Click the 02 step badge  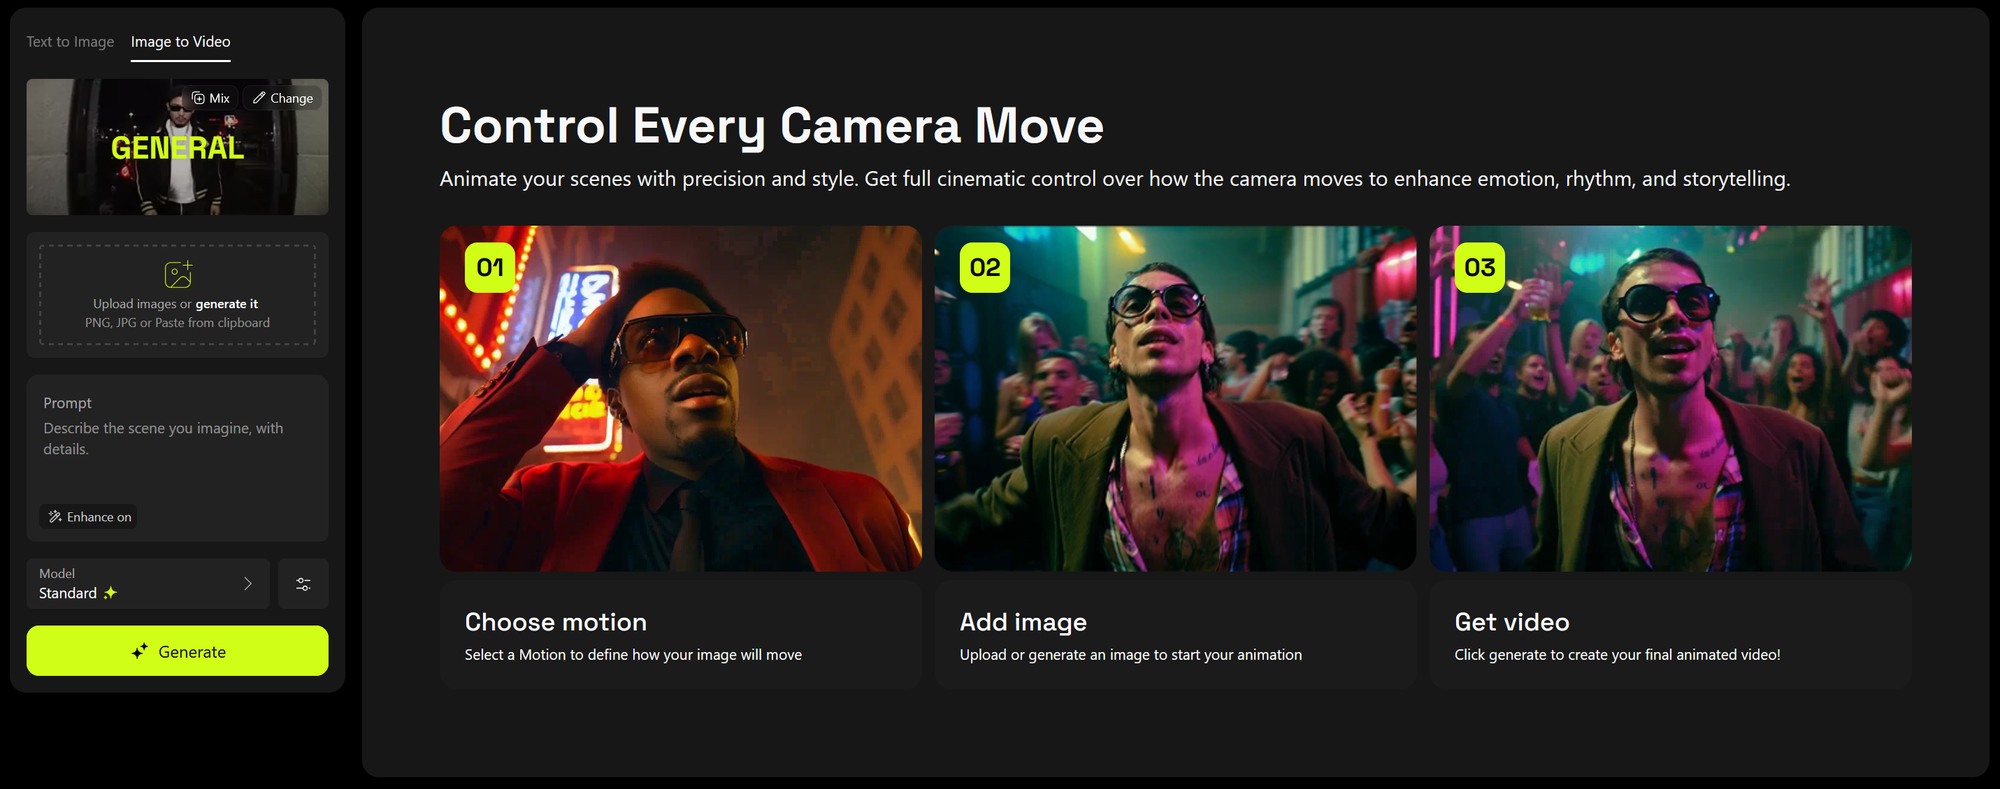(x=985, y=267)
